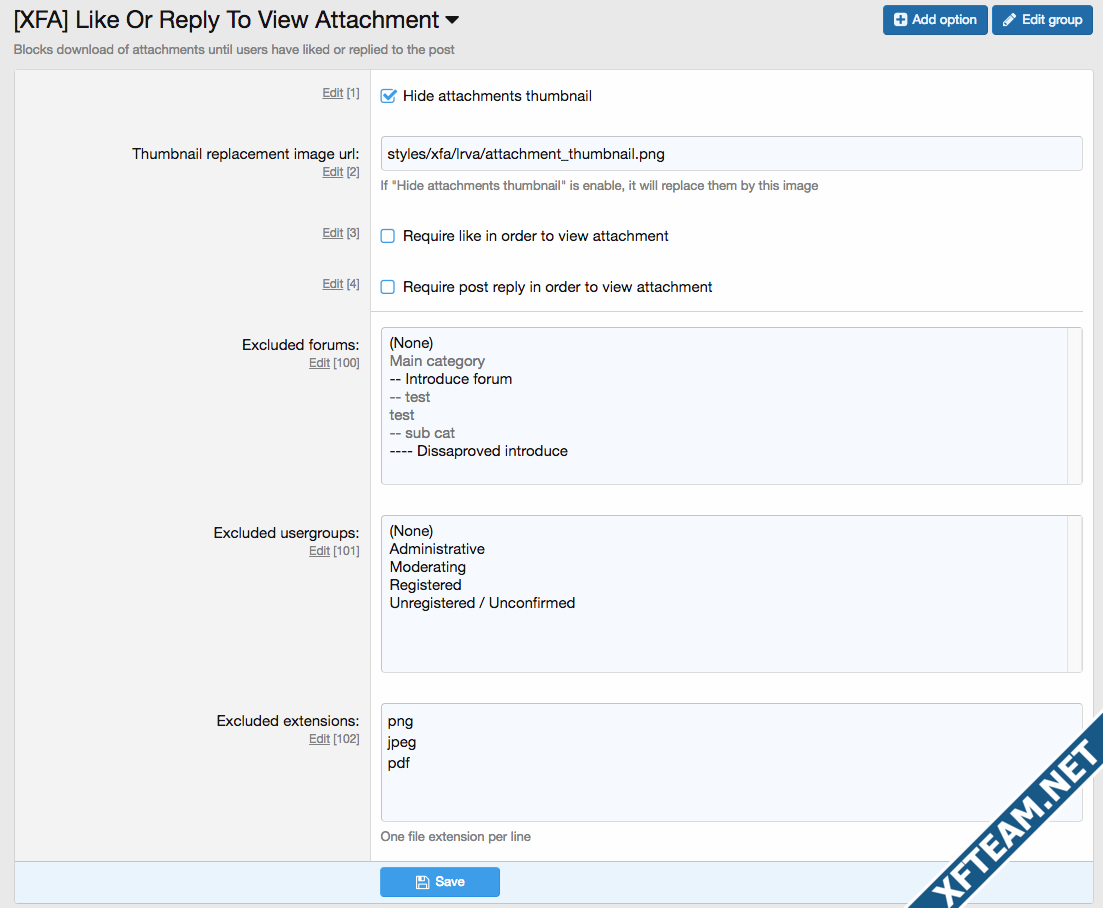Select Main category in Excluded forums
The image size is (1103, 908).
click(437, 361)
